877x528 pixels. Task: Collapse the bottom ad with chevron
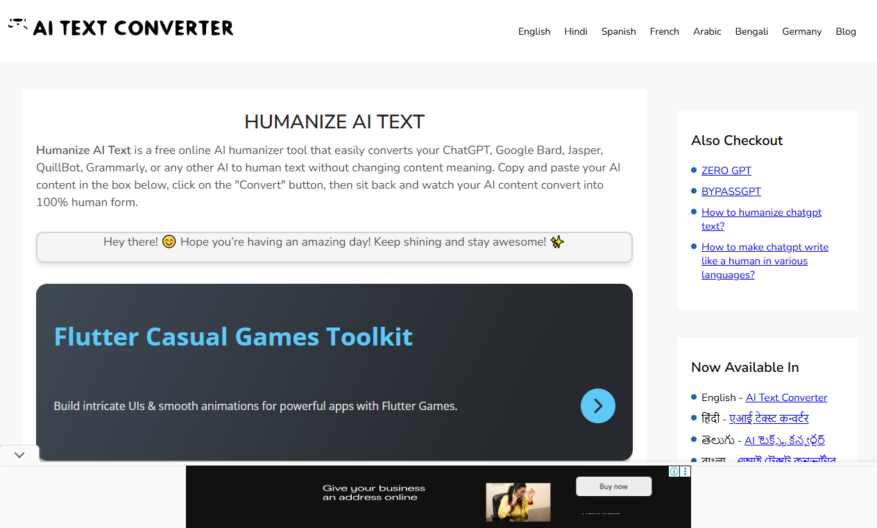tap(20, 455)
